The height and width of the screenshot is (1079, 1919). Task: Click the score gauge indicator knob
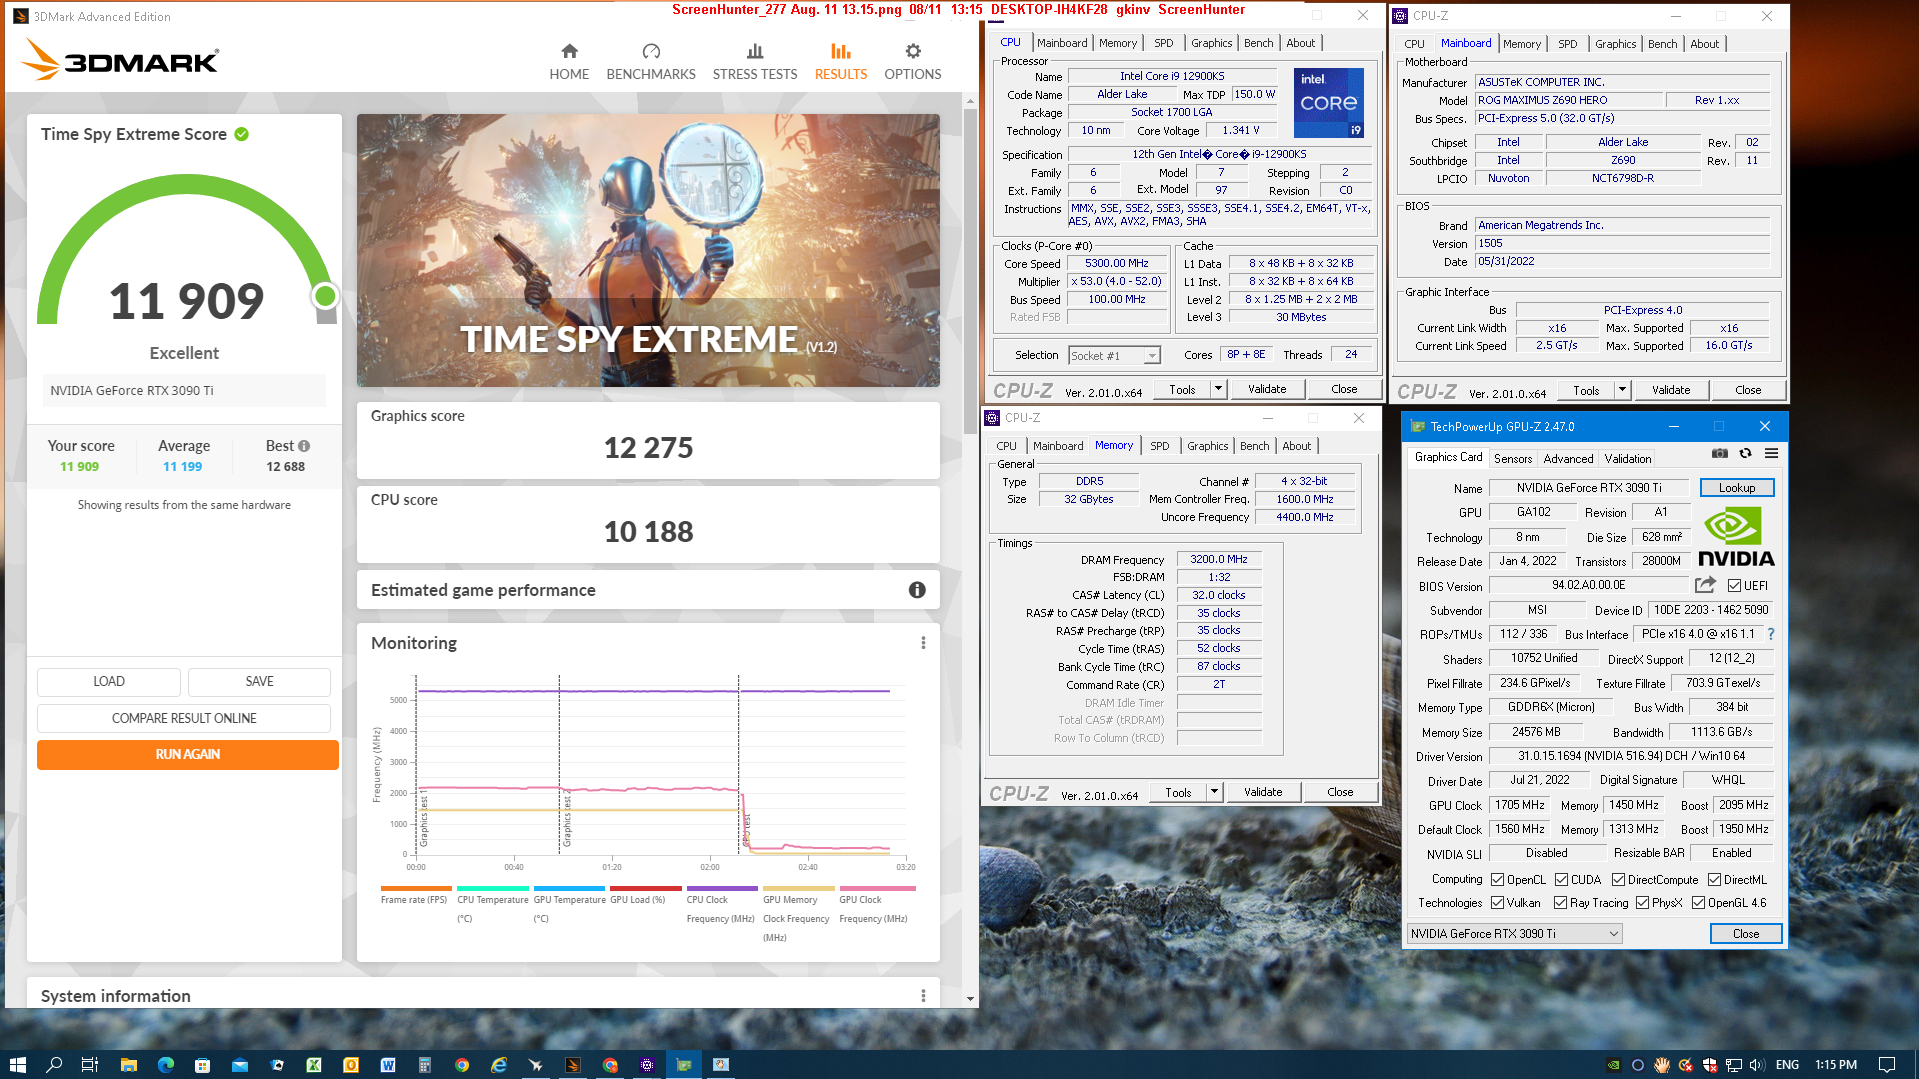coord(325,296)
